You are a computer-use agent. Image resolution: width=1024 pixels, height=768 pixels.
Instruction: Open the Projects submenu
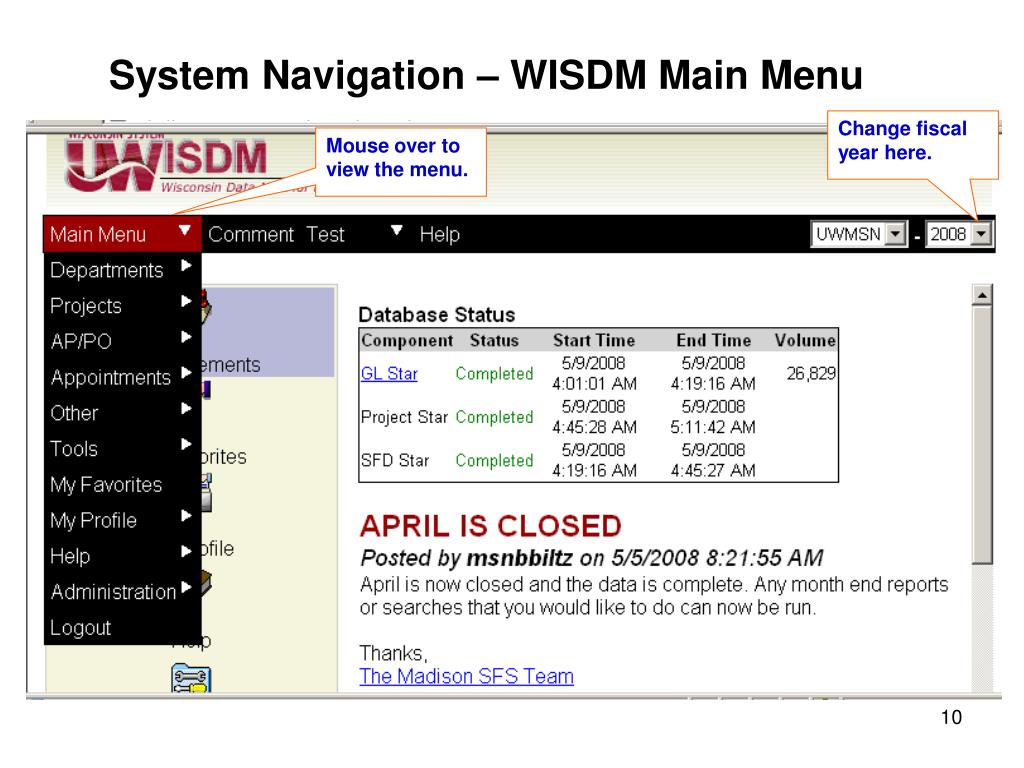click(x=121, y=306)
